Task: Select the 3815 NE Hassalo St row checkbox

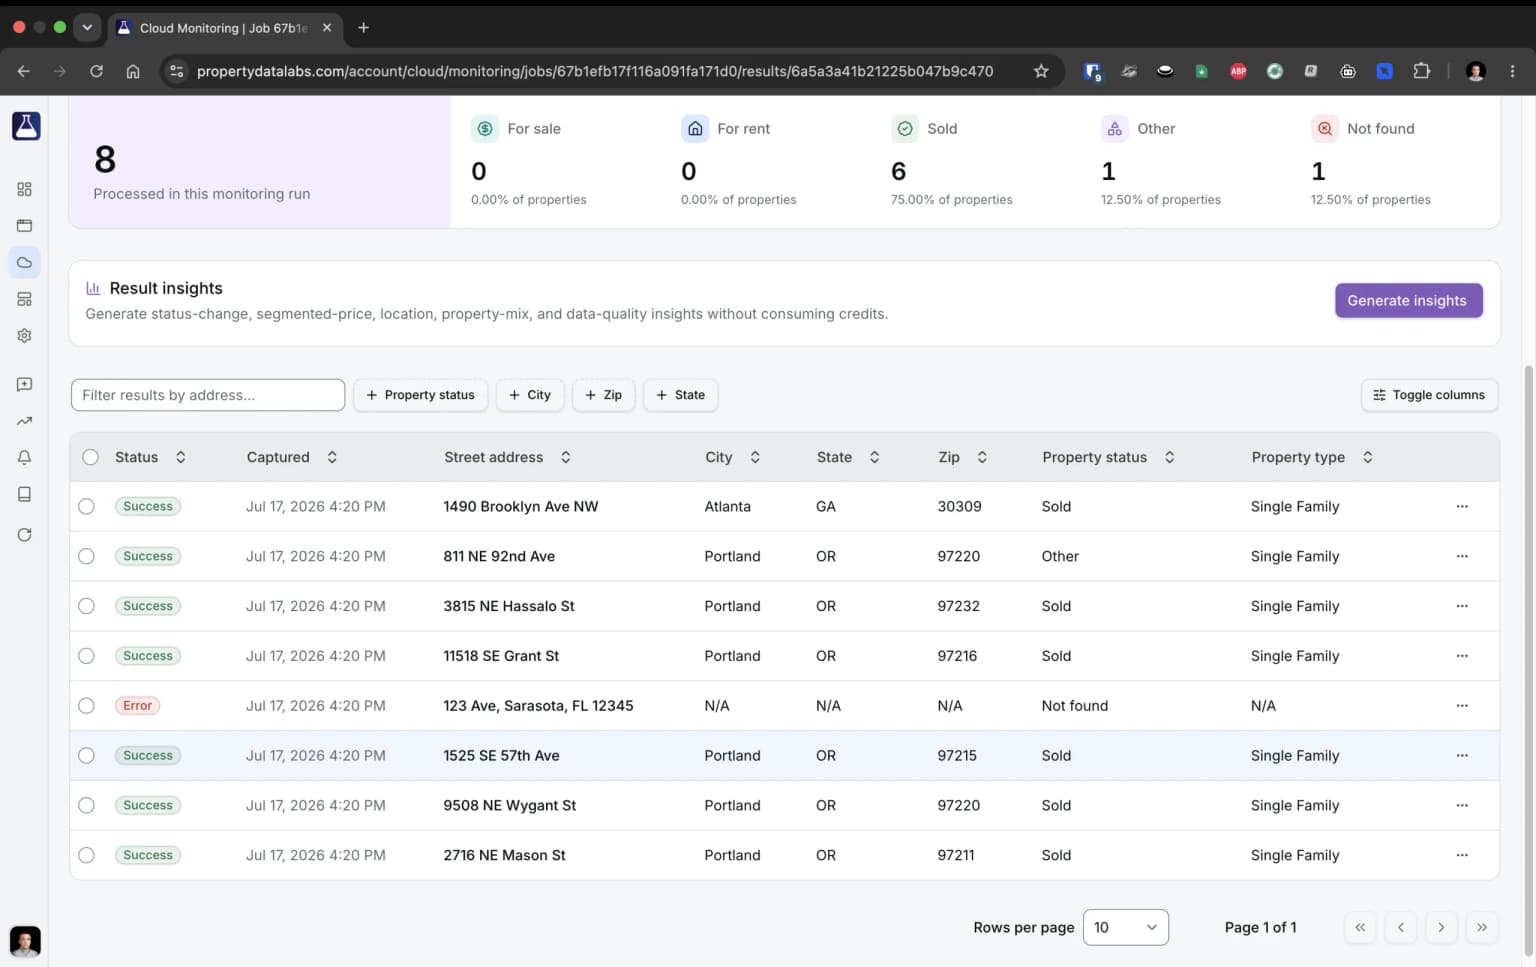Action: [x=87, y=606]
